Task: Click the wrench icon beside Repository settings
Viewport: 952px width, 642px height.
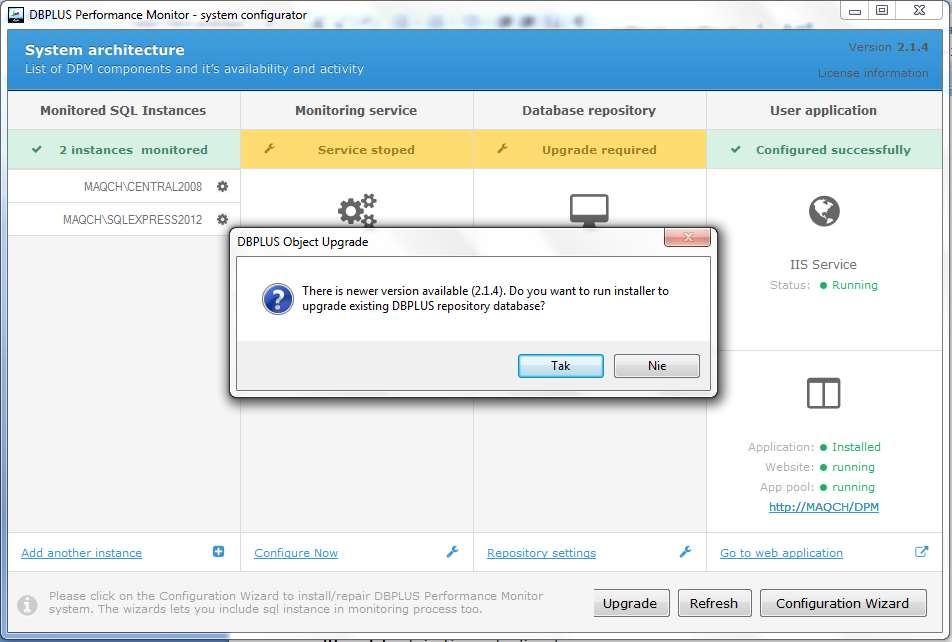Action: click(685, 552)
